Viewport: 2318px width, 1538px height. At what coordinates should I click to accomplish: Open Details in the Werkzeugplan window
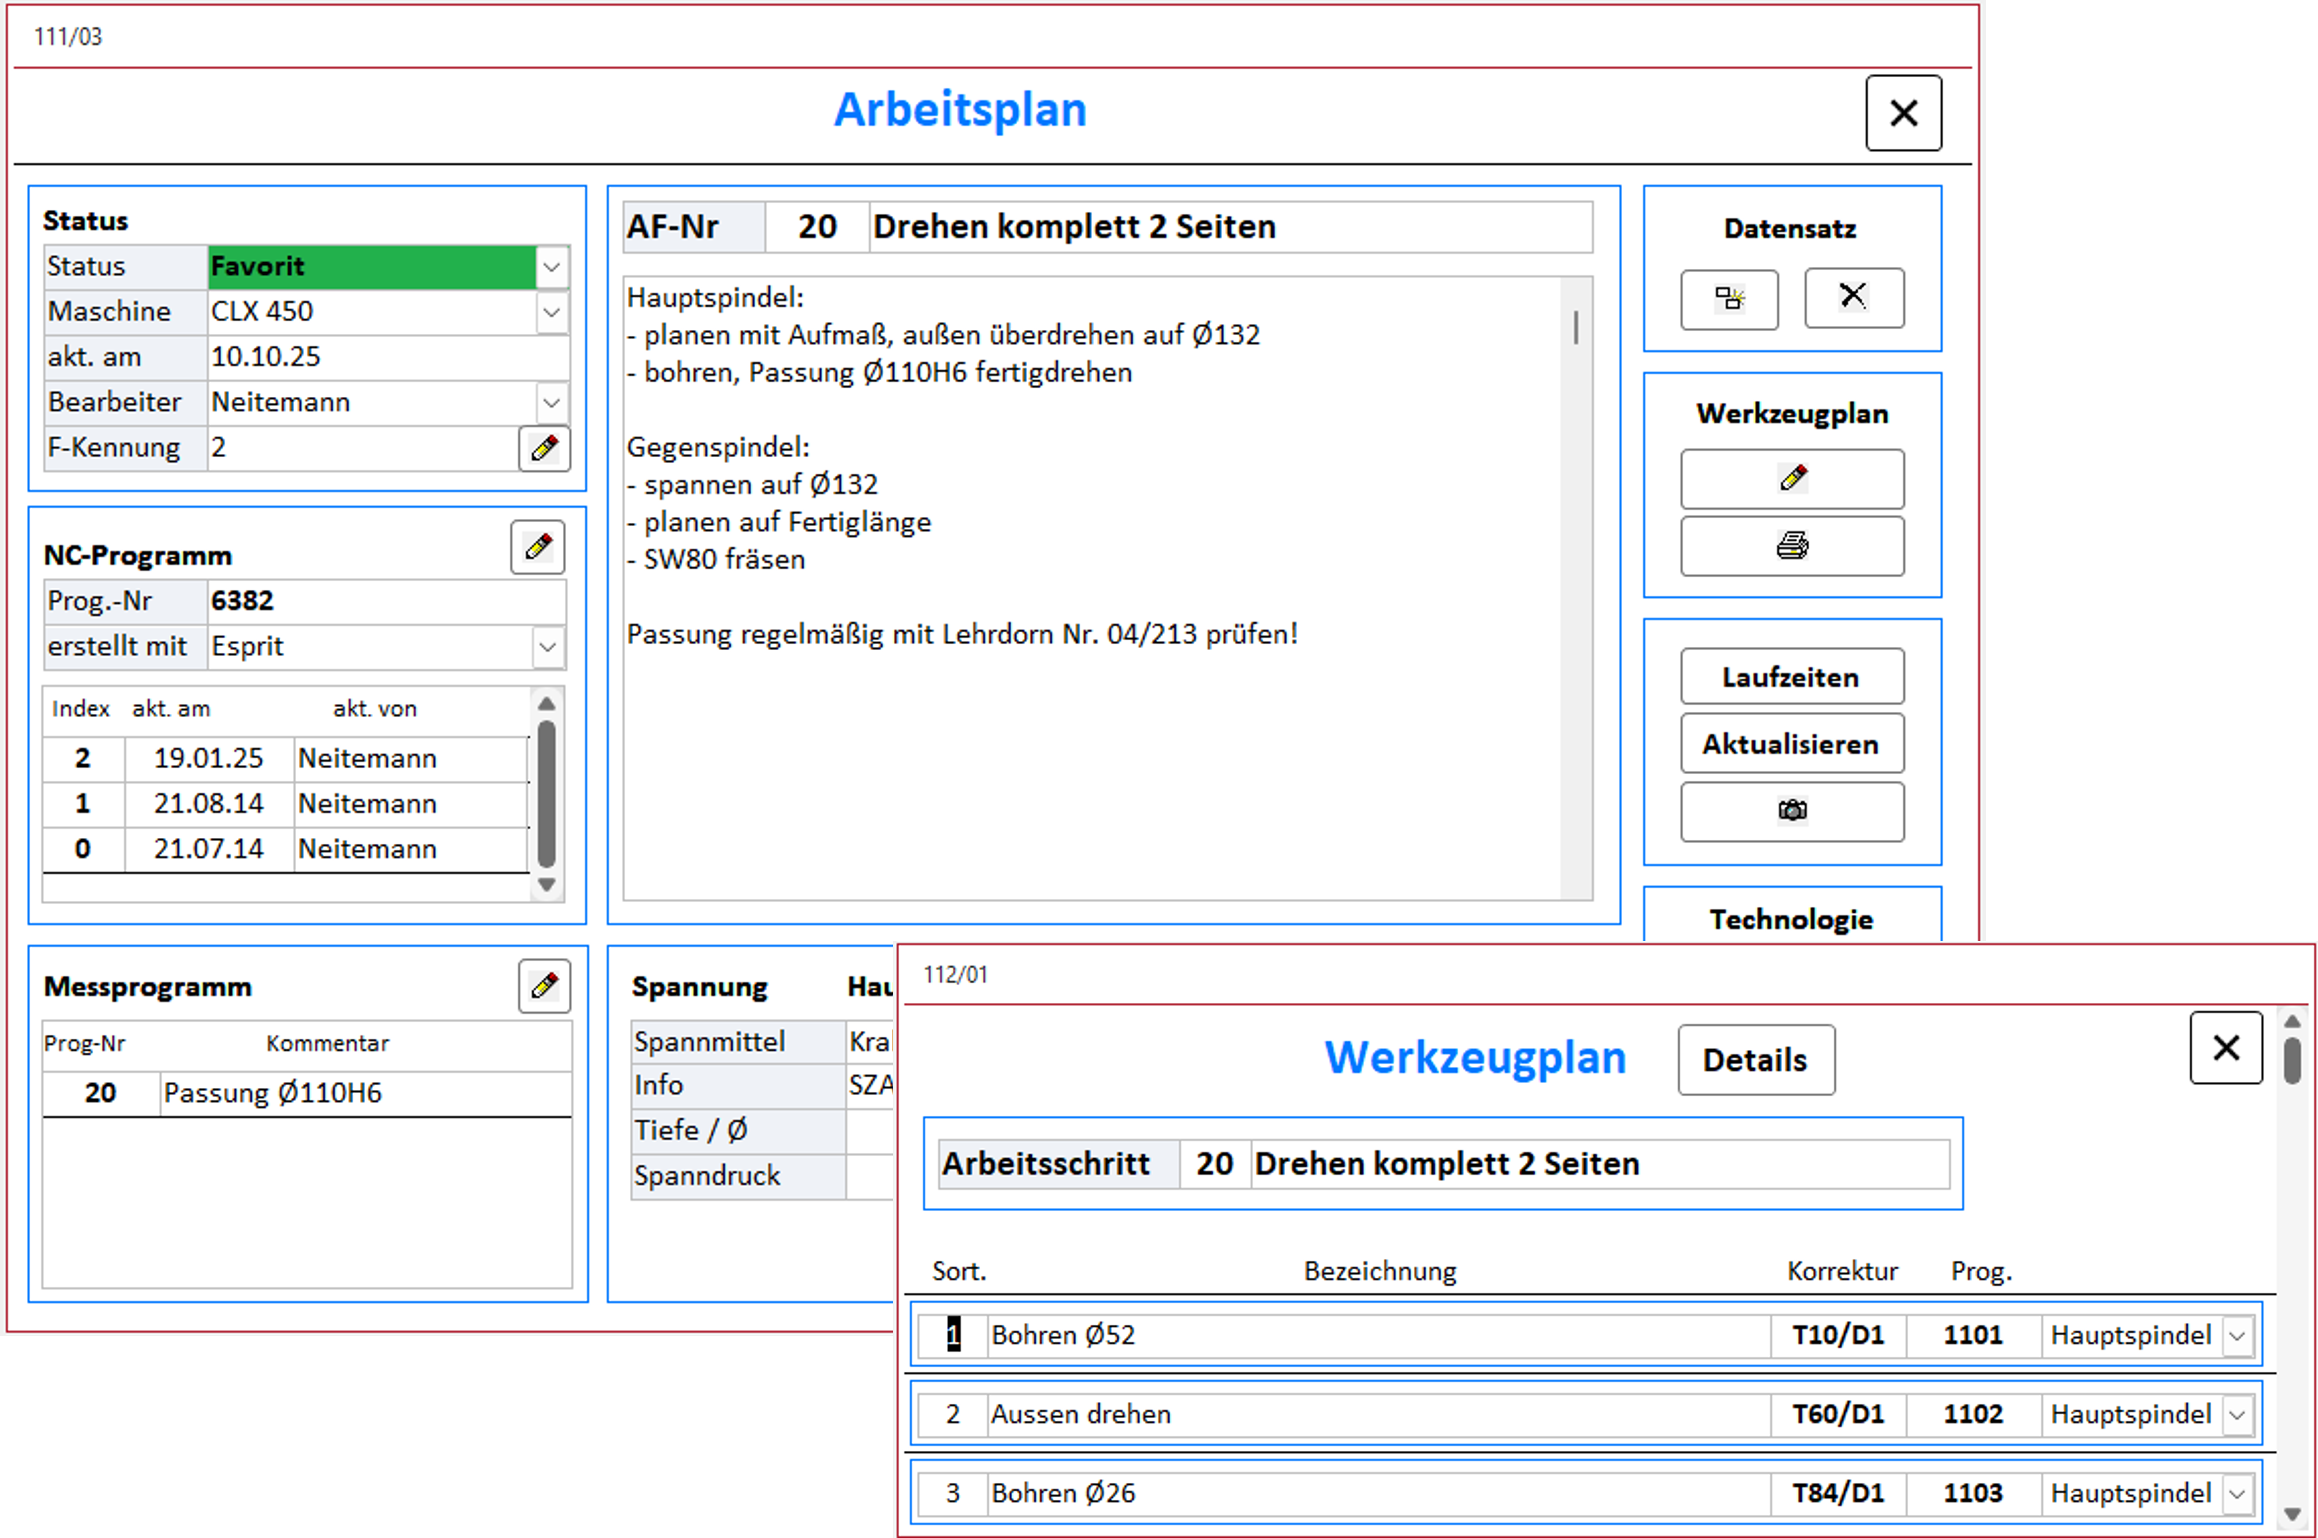[x=1755, y=1059]
